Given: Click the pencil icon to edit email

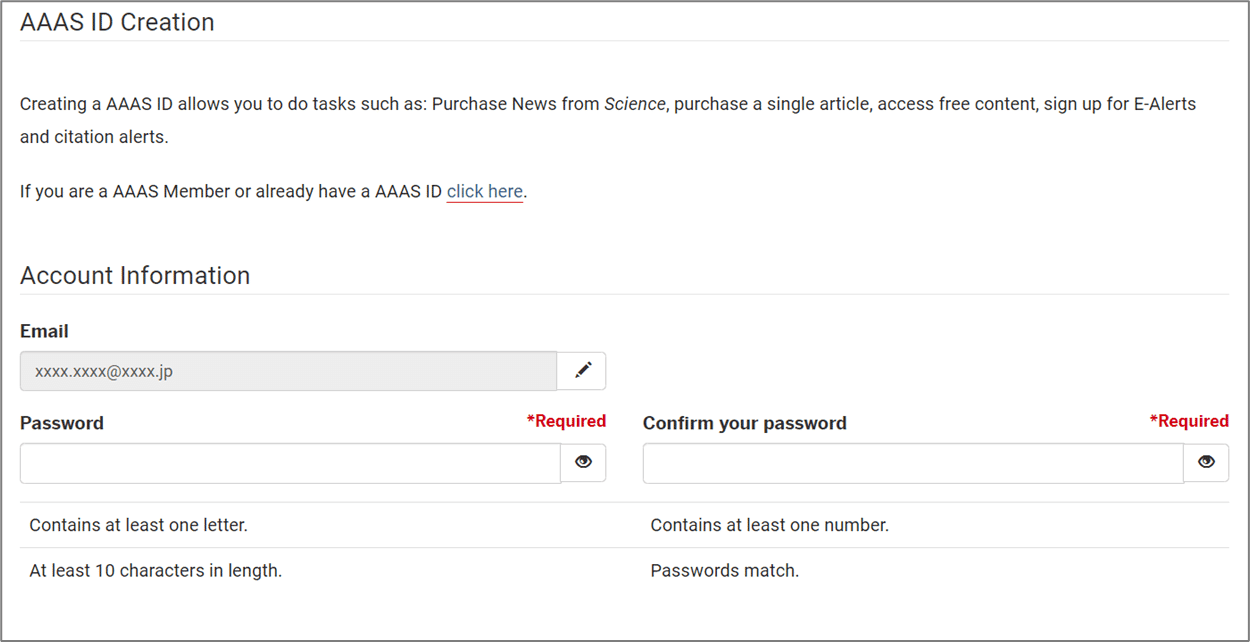Looking at the screenshot, I should tap(583, 371).
